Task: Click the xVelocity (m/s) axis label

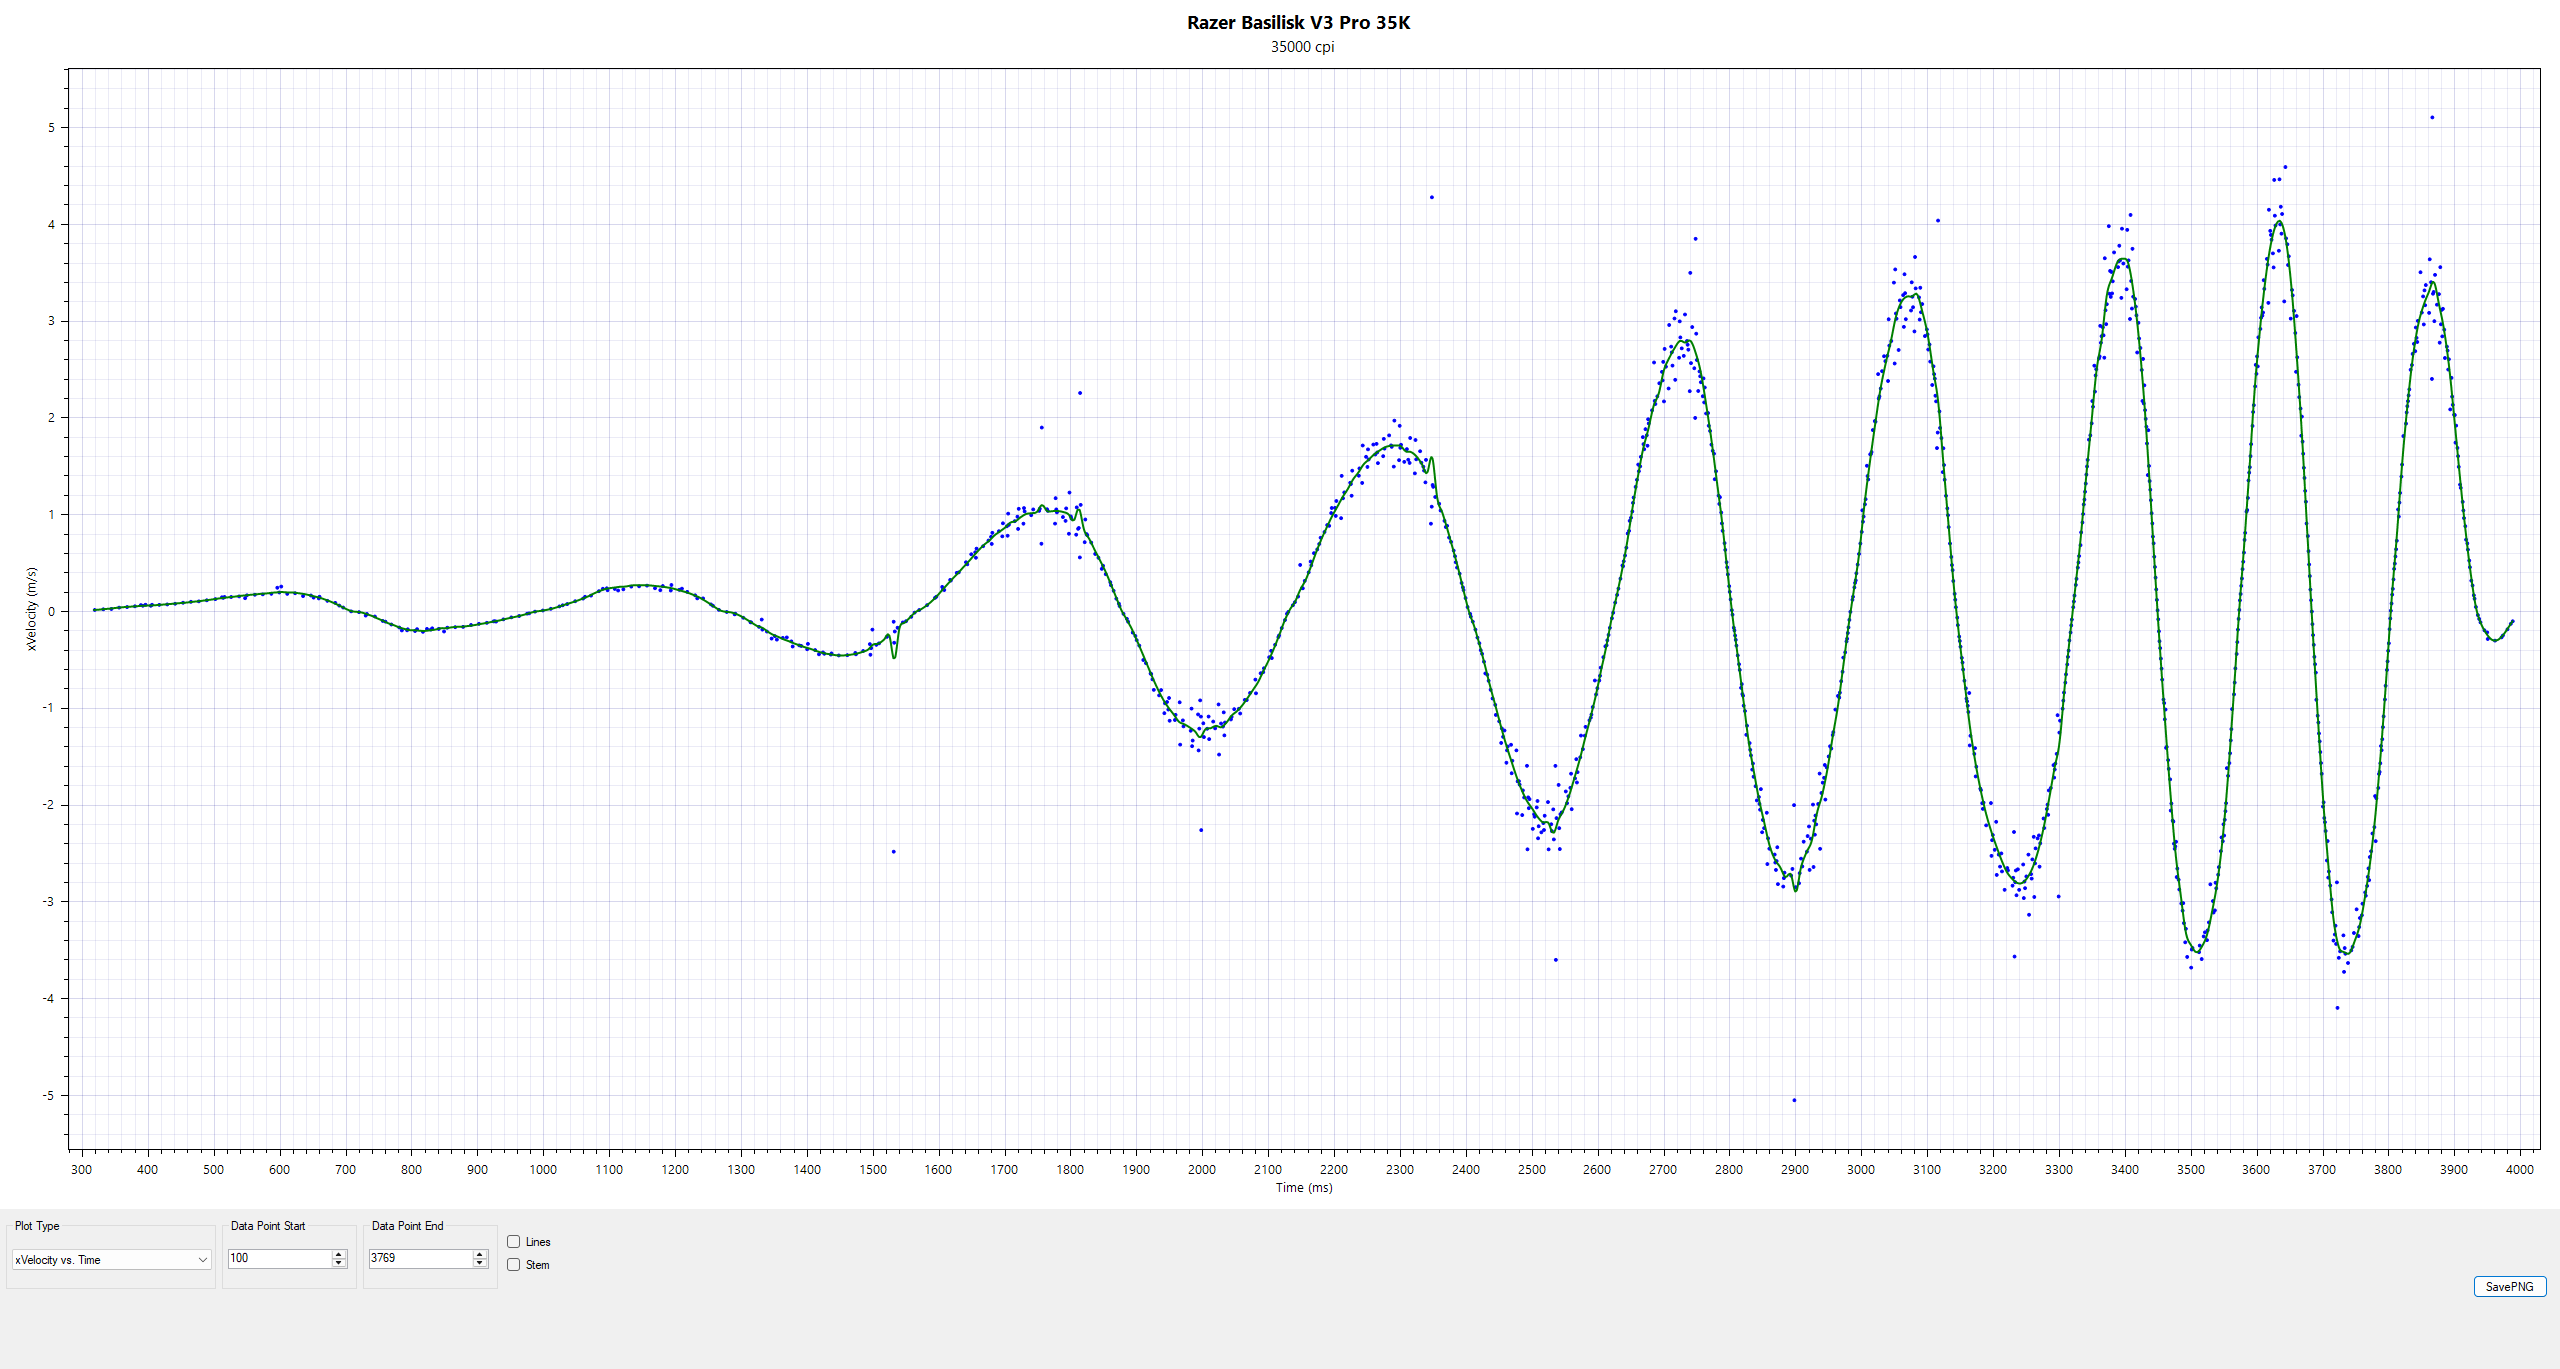Action: click(31, 609)
